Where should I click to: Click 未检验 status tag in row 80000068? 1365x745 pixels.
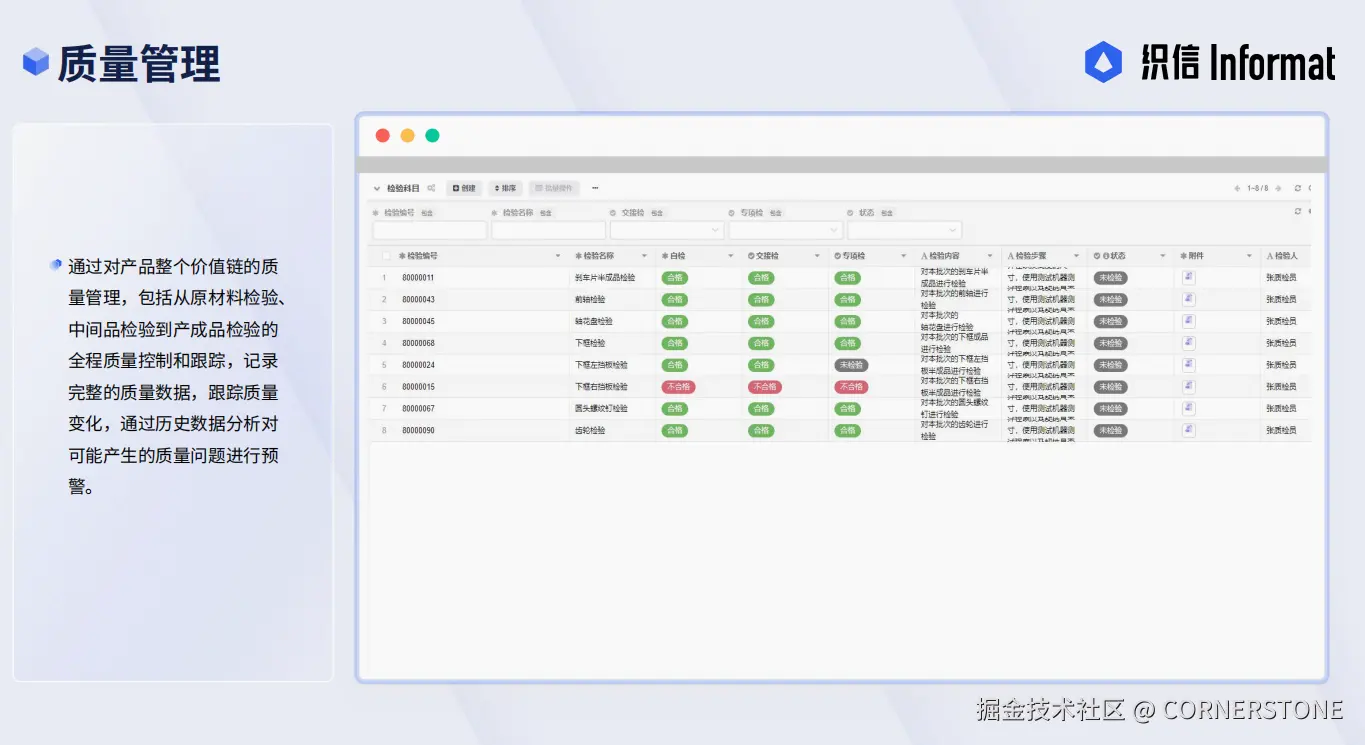(x=1110, y=343)
